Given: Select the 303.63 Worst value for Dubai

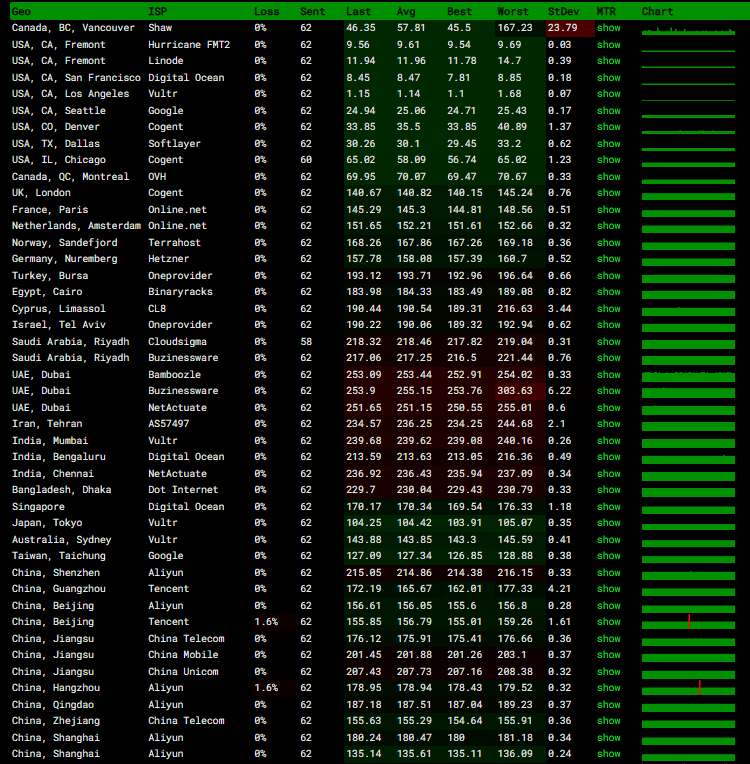Looking at the screenshot, I should coord(515,391).
